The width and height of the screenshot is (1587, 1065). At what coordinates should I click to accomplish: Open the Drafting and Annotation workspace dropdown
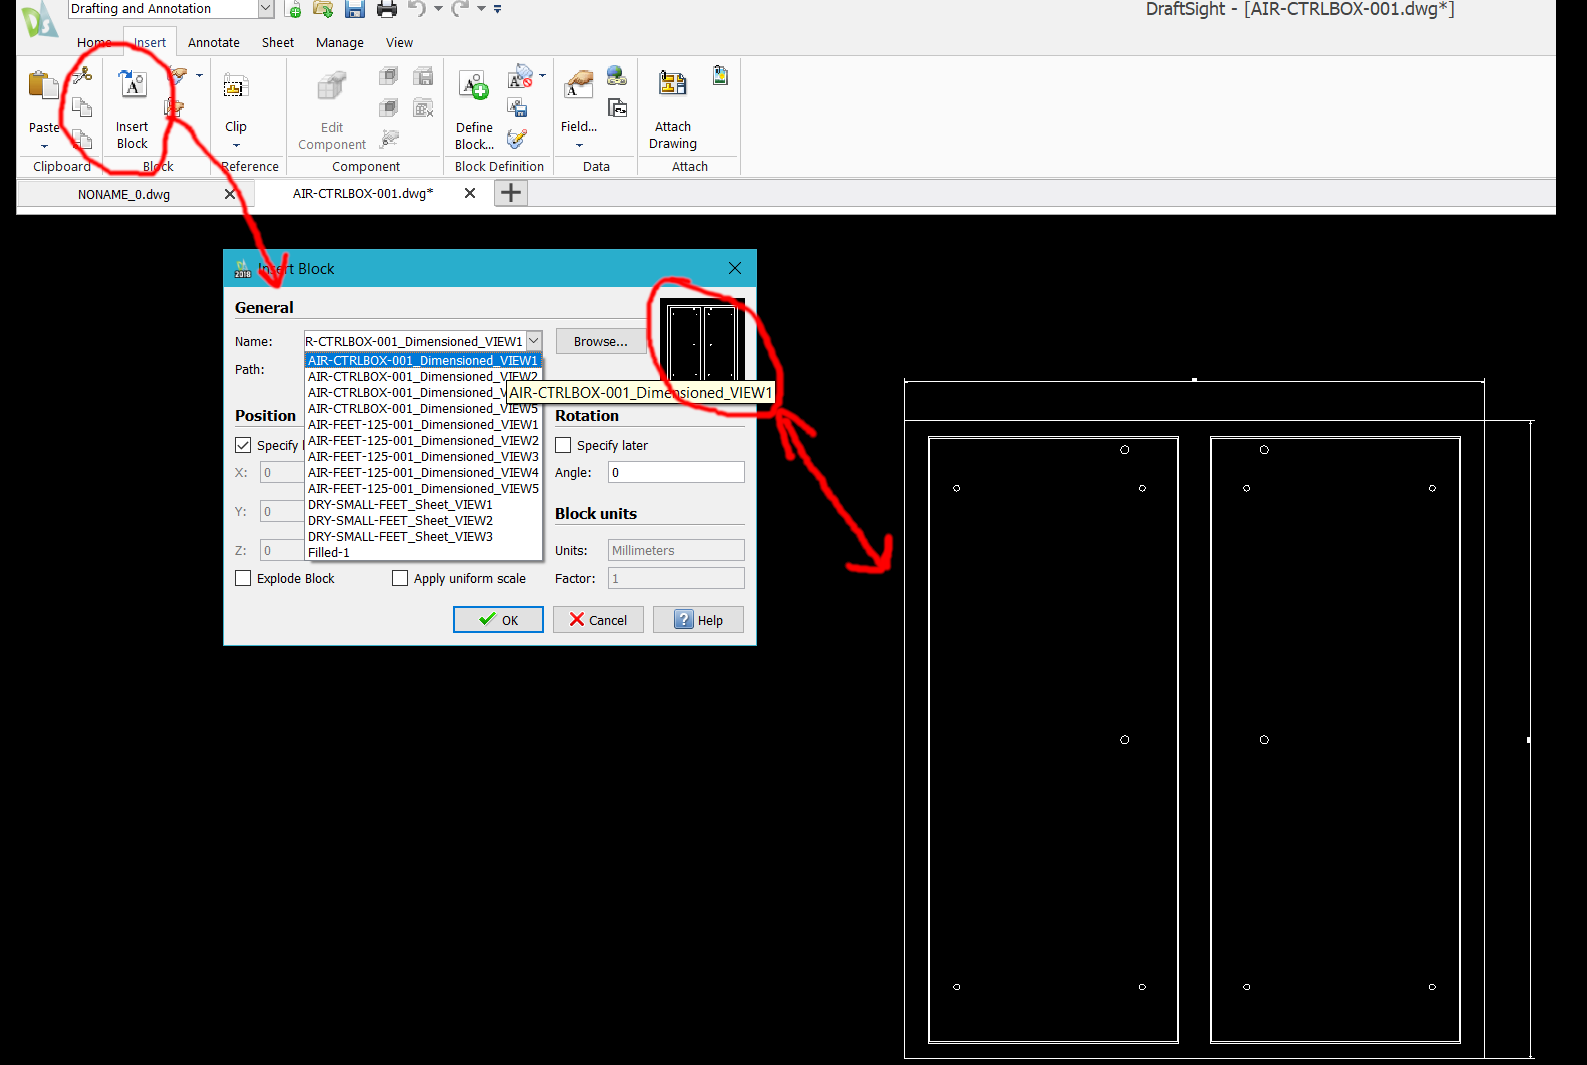(x=266, y=9)
